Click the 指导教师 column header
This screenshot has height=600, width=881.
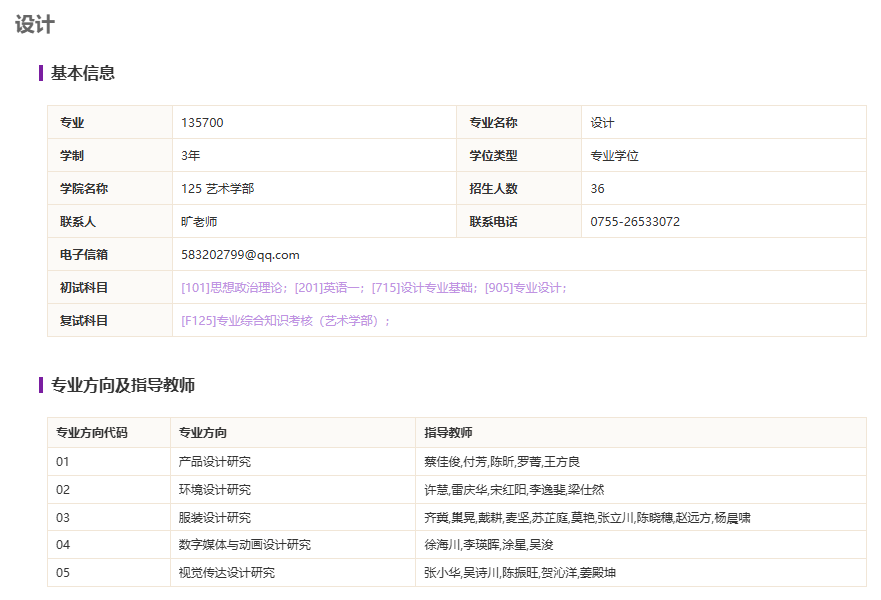[x=448, y=433]
